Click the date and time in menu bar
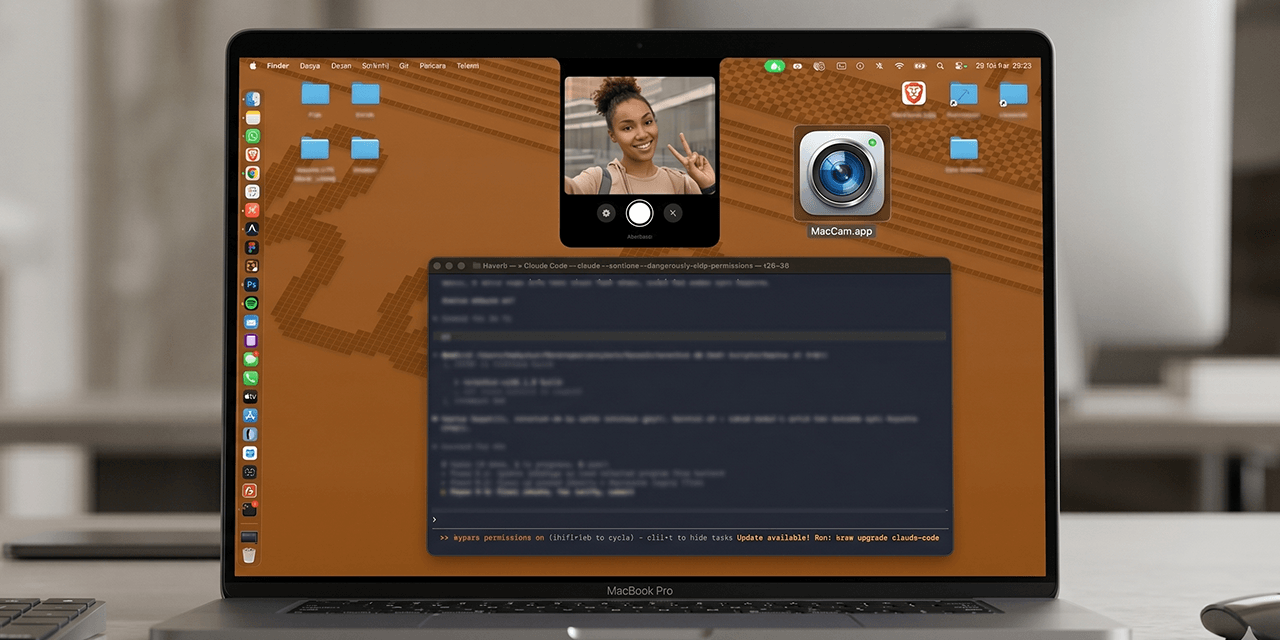The height and width of the screenshot is (640, 1280). 1003,66
